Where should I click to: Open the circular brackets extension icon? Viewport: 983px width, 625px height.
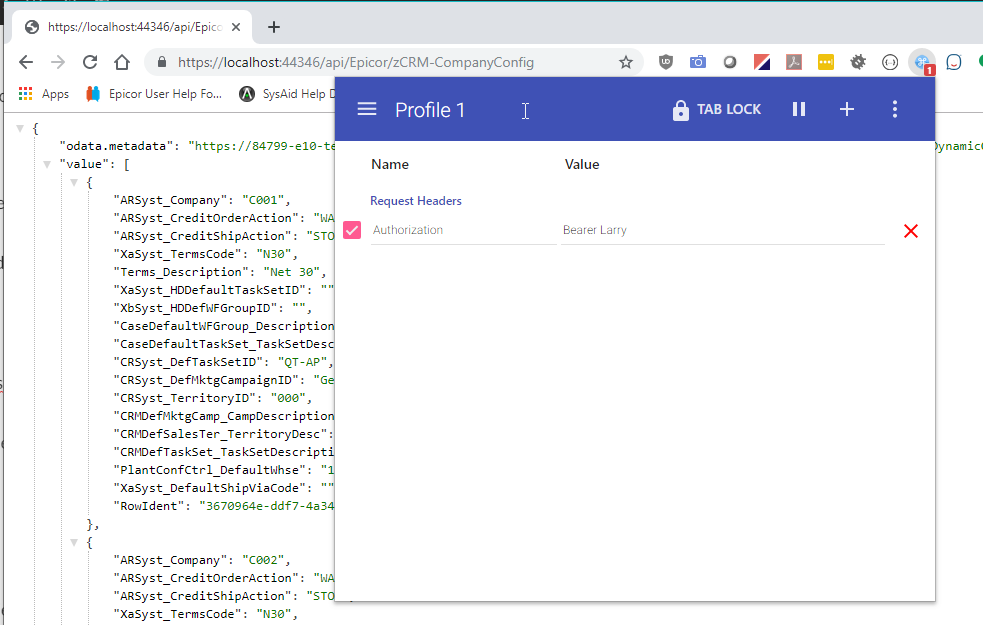point(890,62)
